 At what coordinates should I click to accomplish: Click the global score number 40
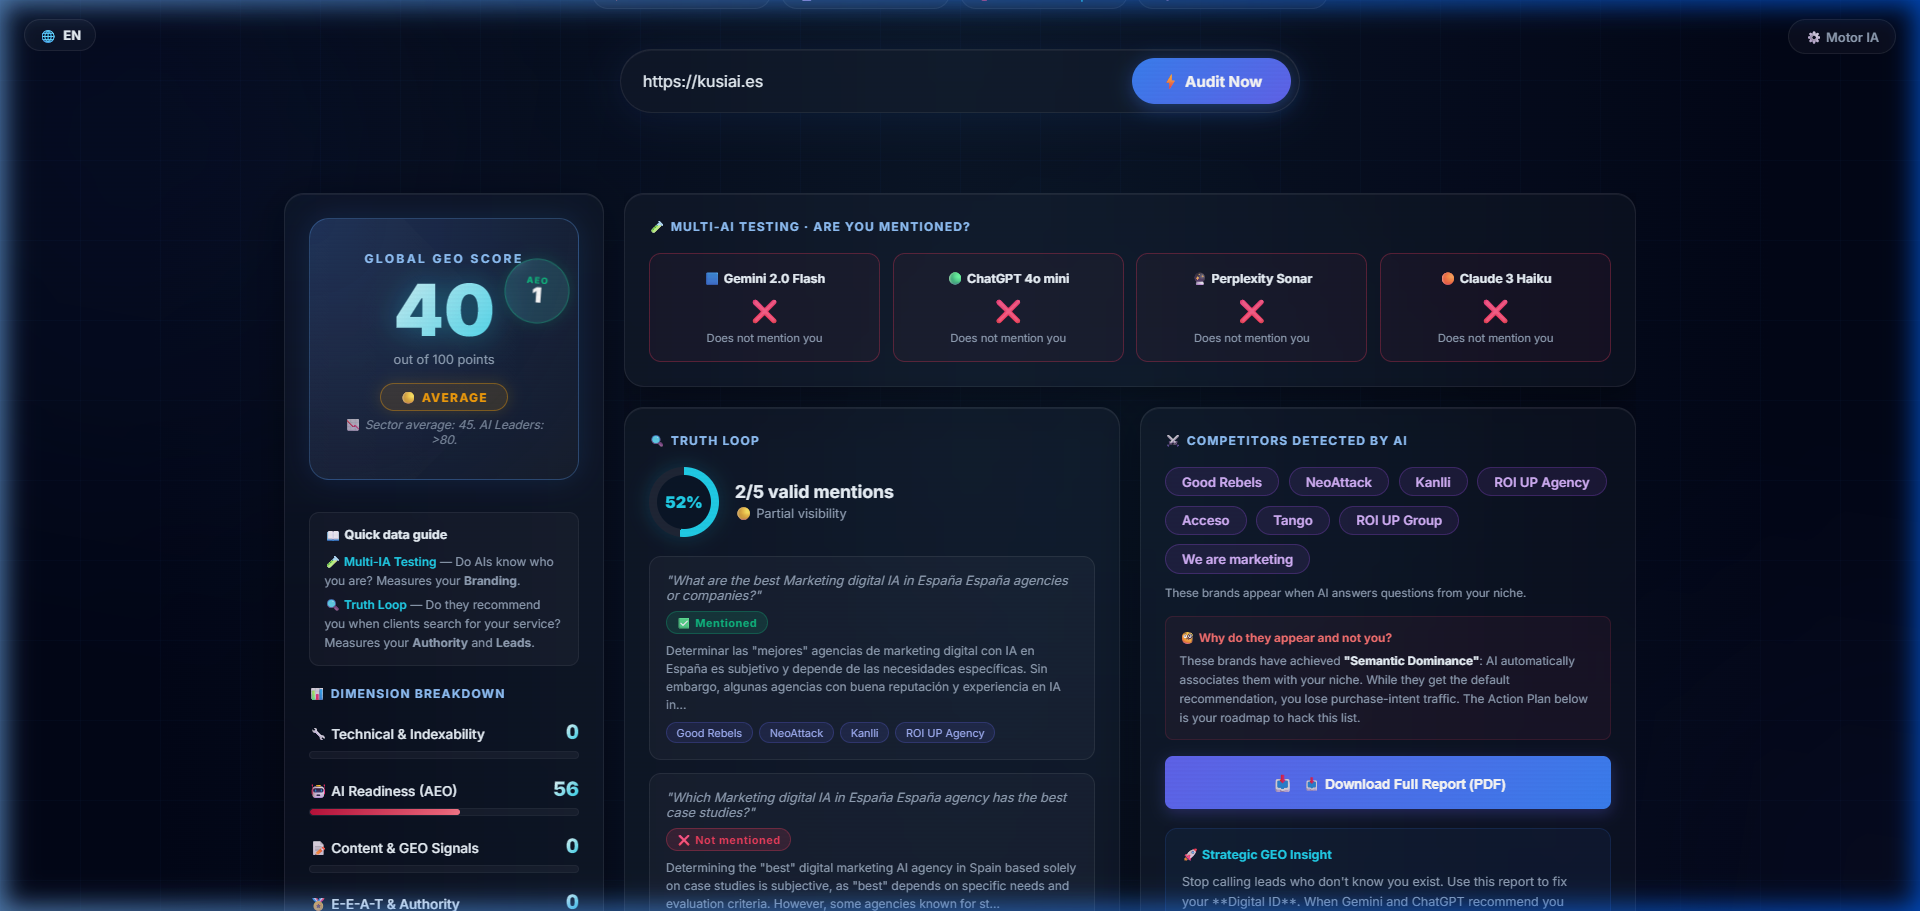point(445,310)
